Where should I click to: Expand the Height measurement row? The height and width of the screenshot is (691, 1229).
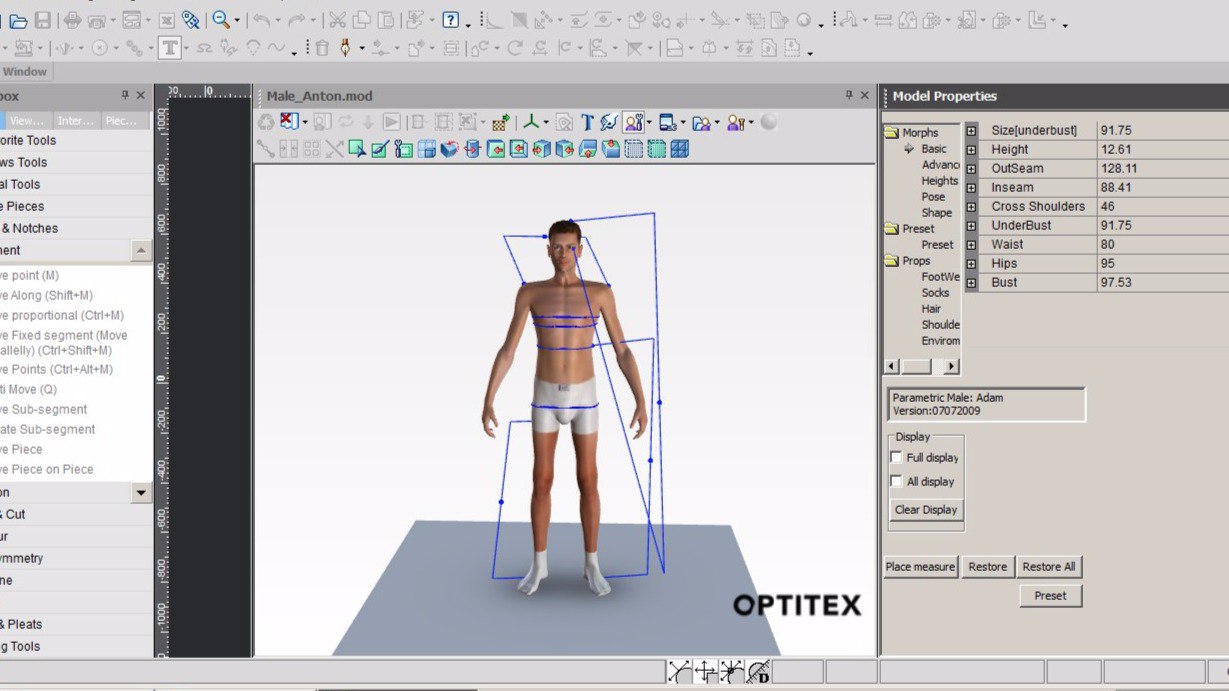tap(971, 150)
